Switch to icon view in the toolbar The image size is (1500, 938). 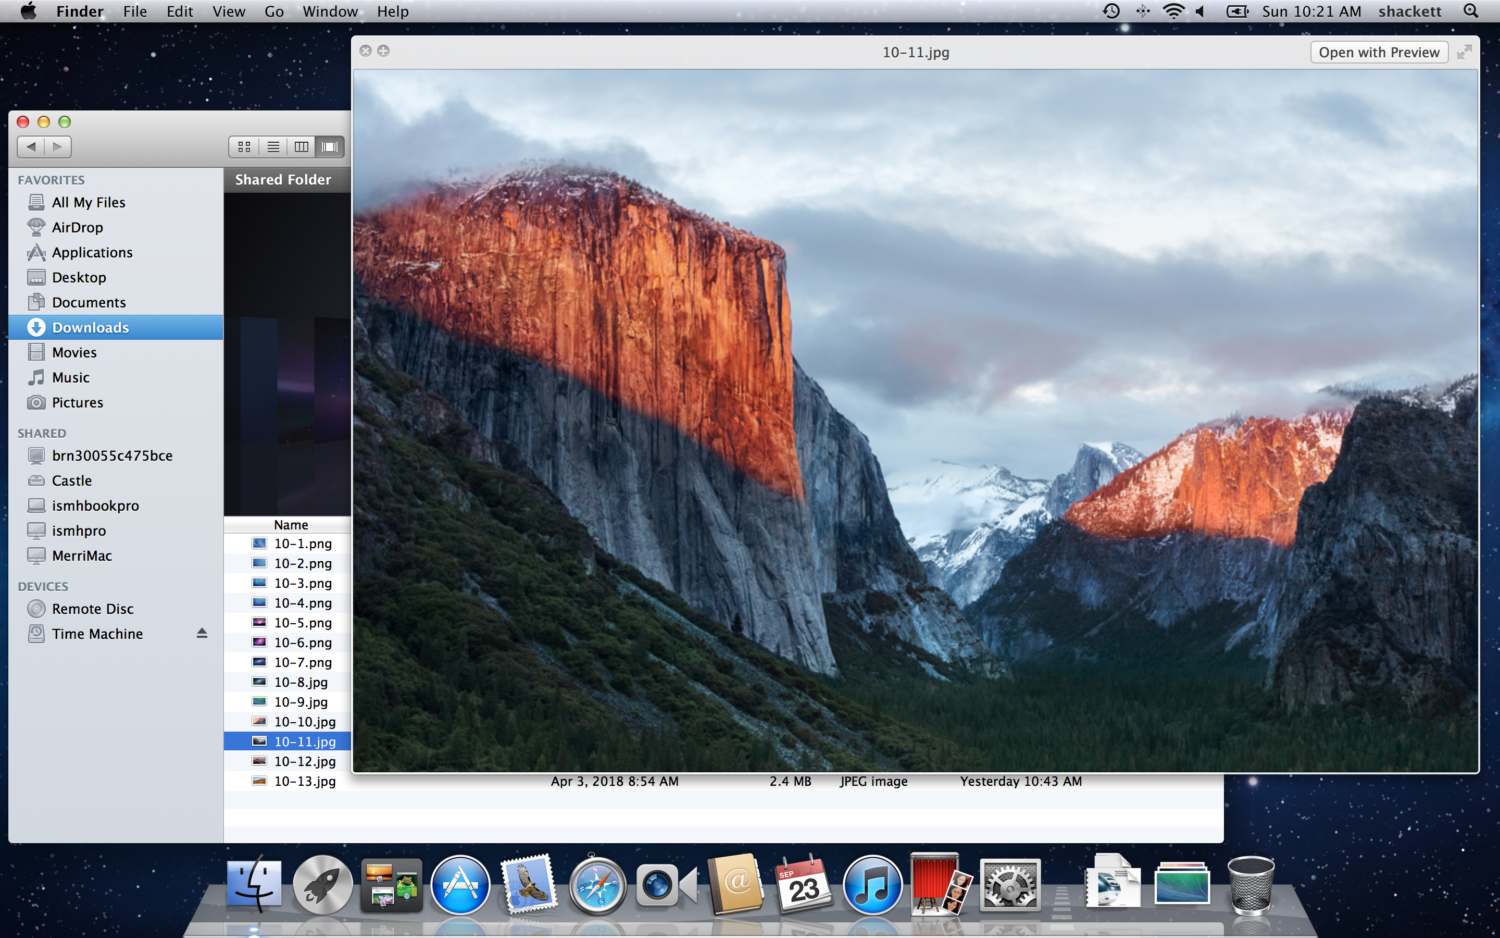pyautogui.click(x=243, y=146)
